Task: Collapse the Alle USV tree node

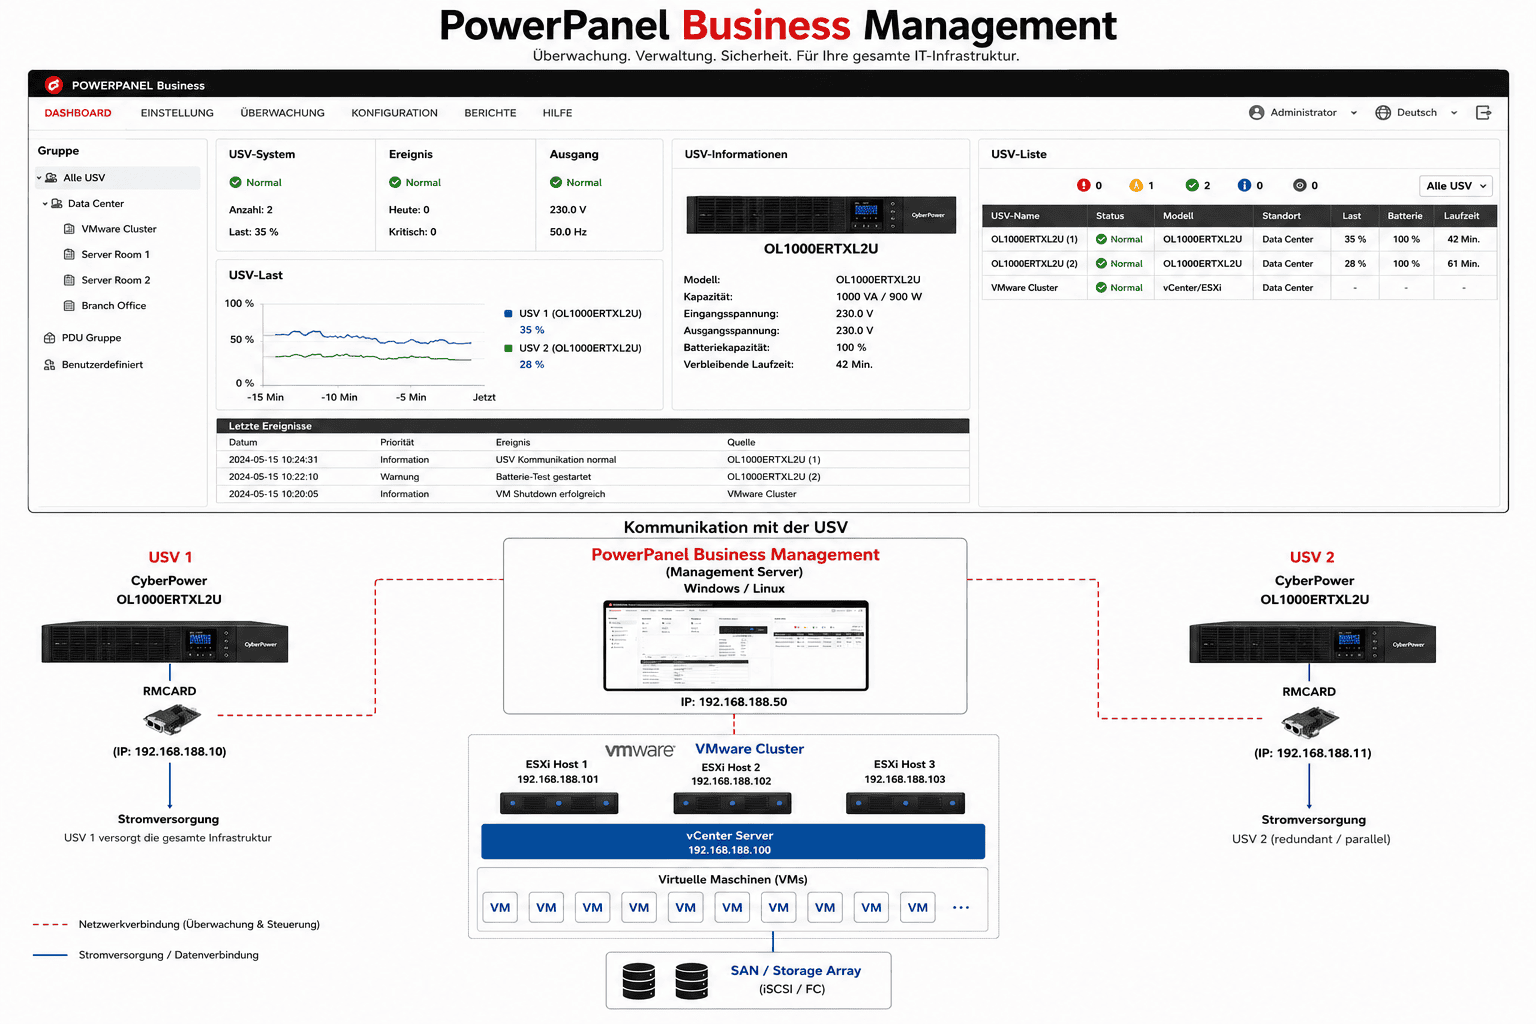Action: (39, 178)
